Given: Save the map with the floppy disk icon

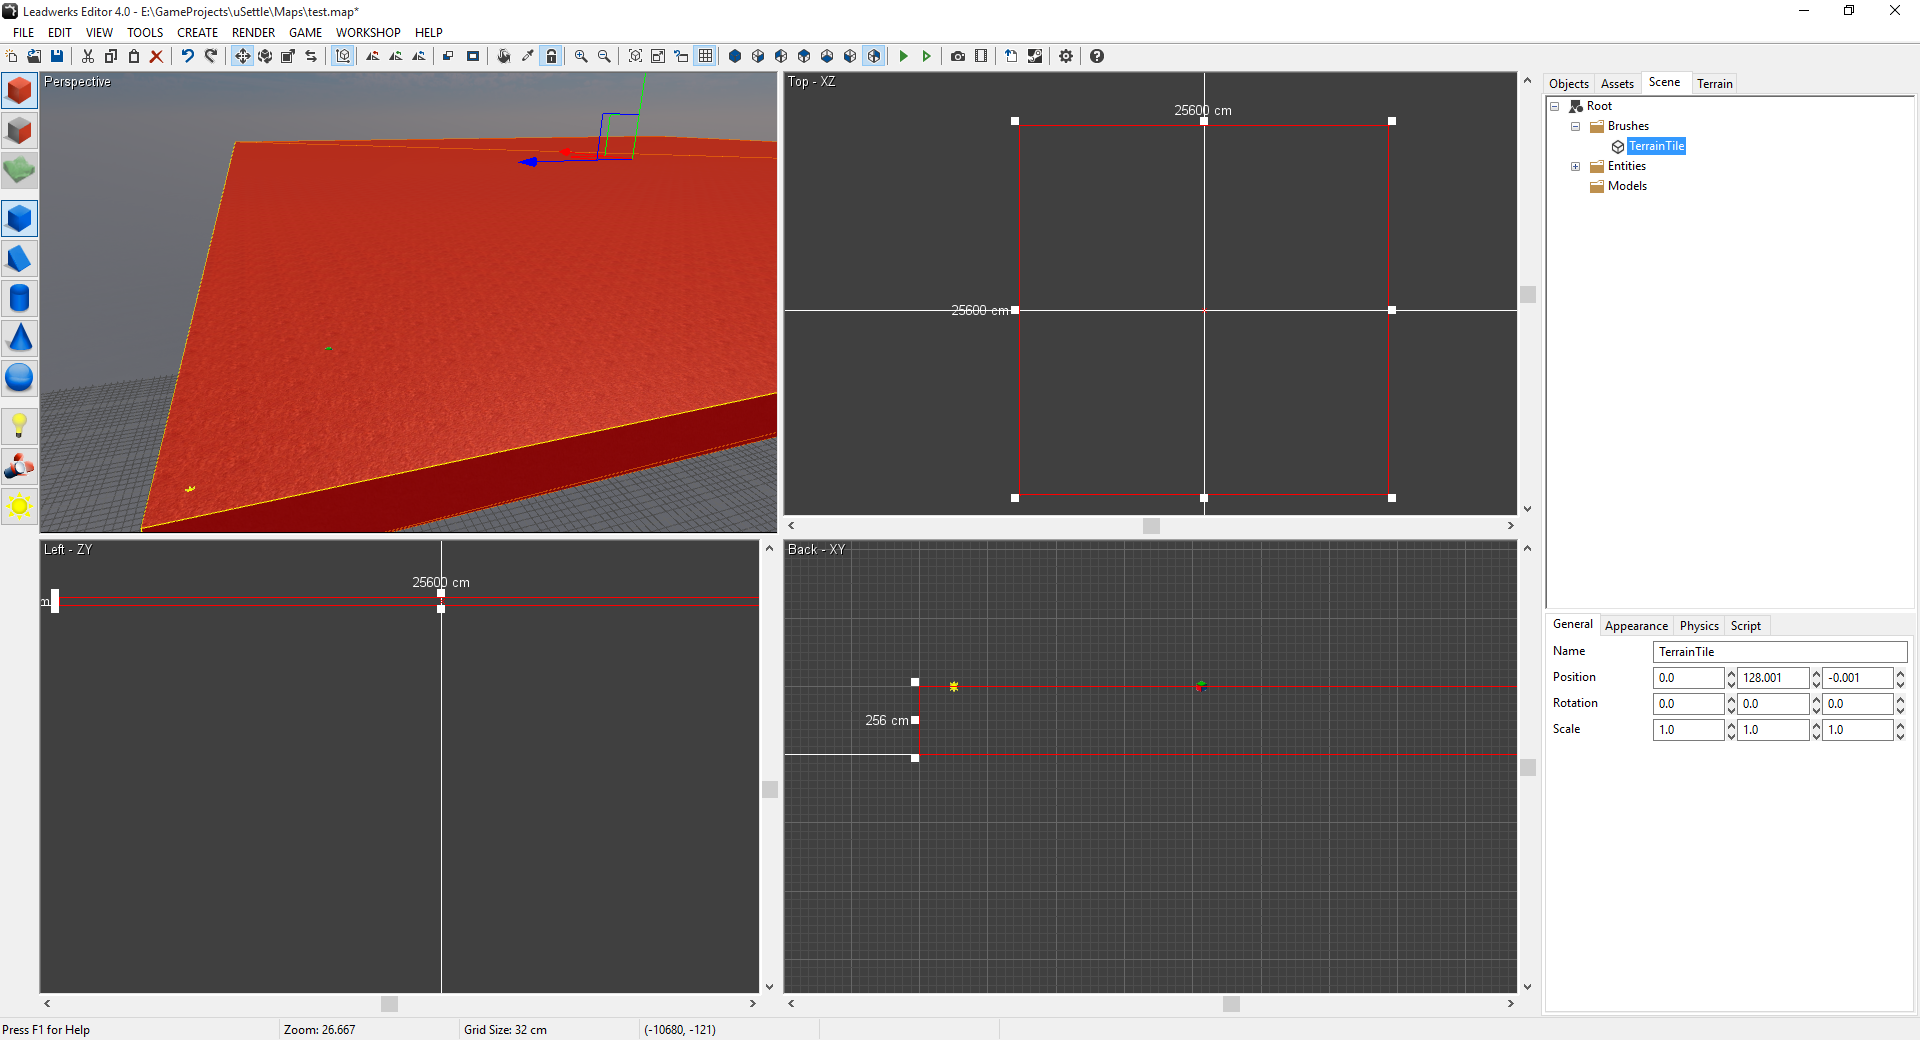Looking at the screenshot, I should (x=57, y=56).
